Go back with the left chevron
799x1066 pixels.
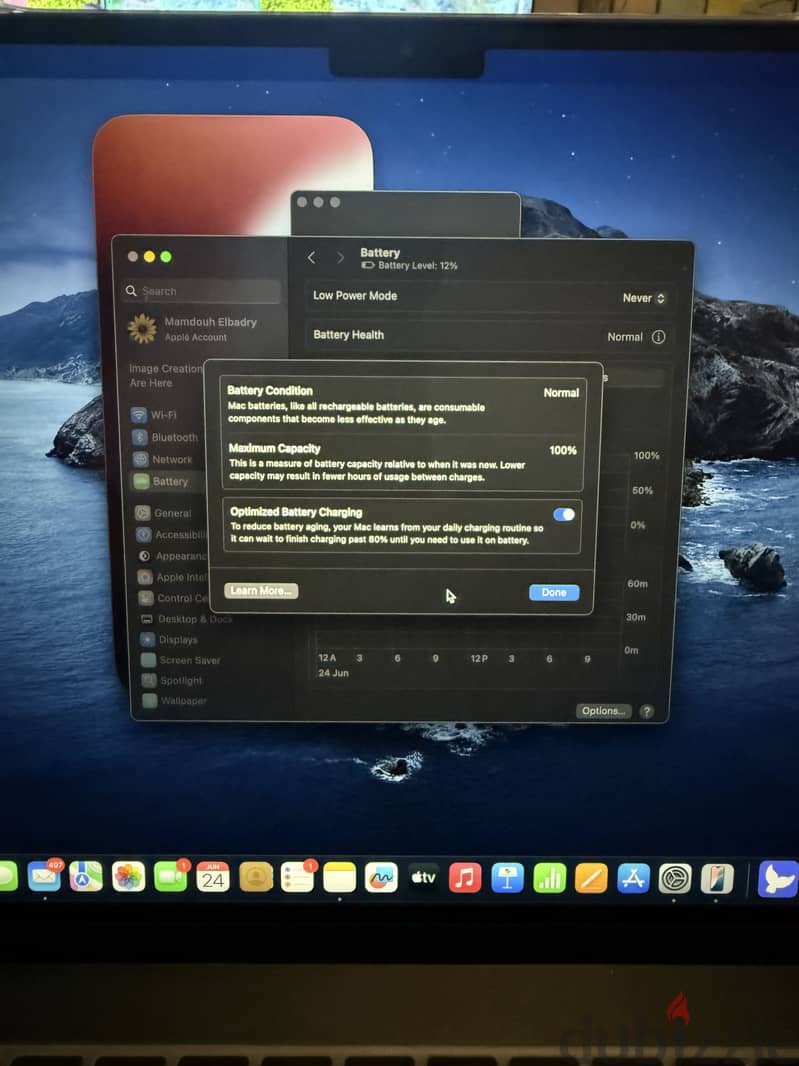coord(311,257)
